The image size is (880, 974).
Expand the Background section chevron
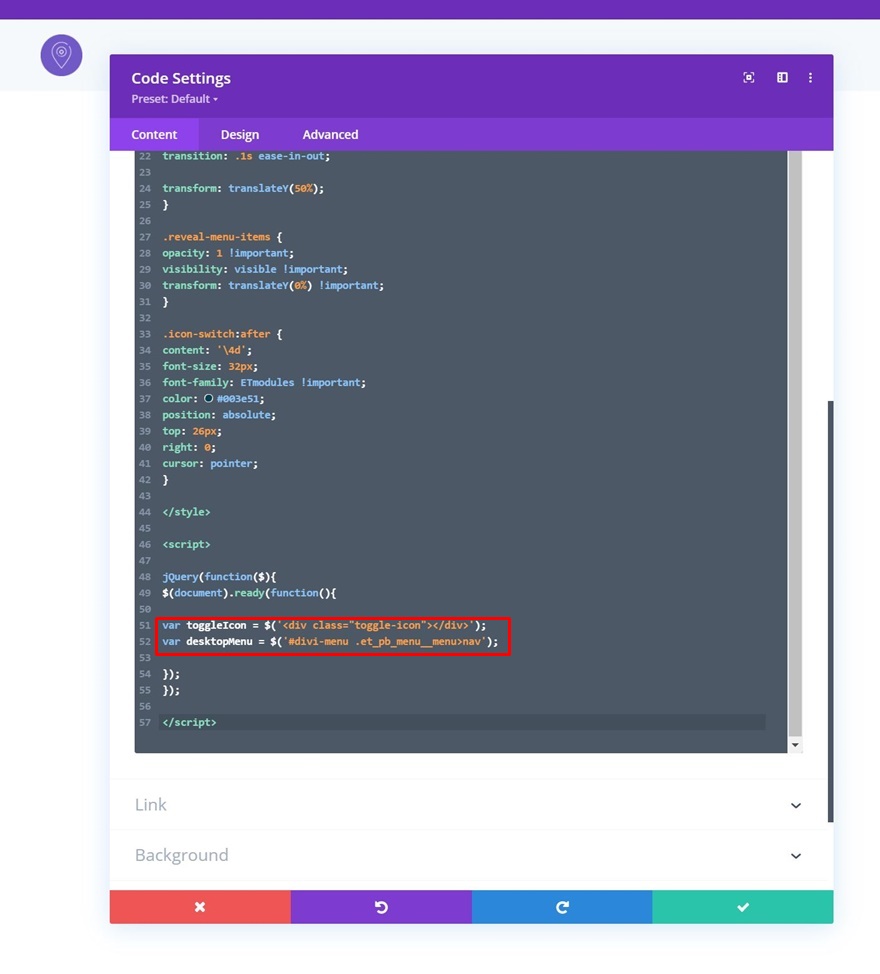[x=796, y=855]
